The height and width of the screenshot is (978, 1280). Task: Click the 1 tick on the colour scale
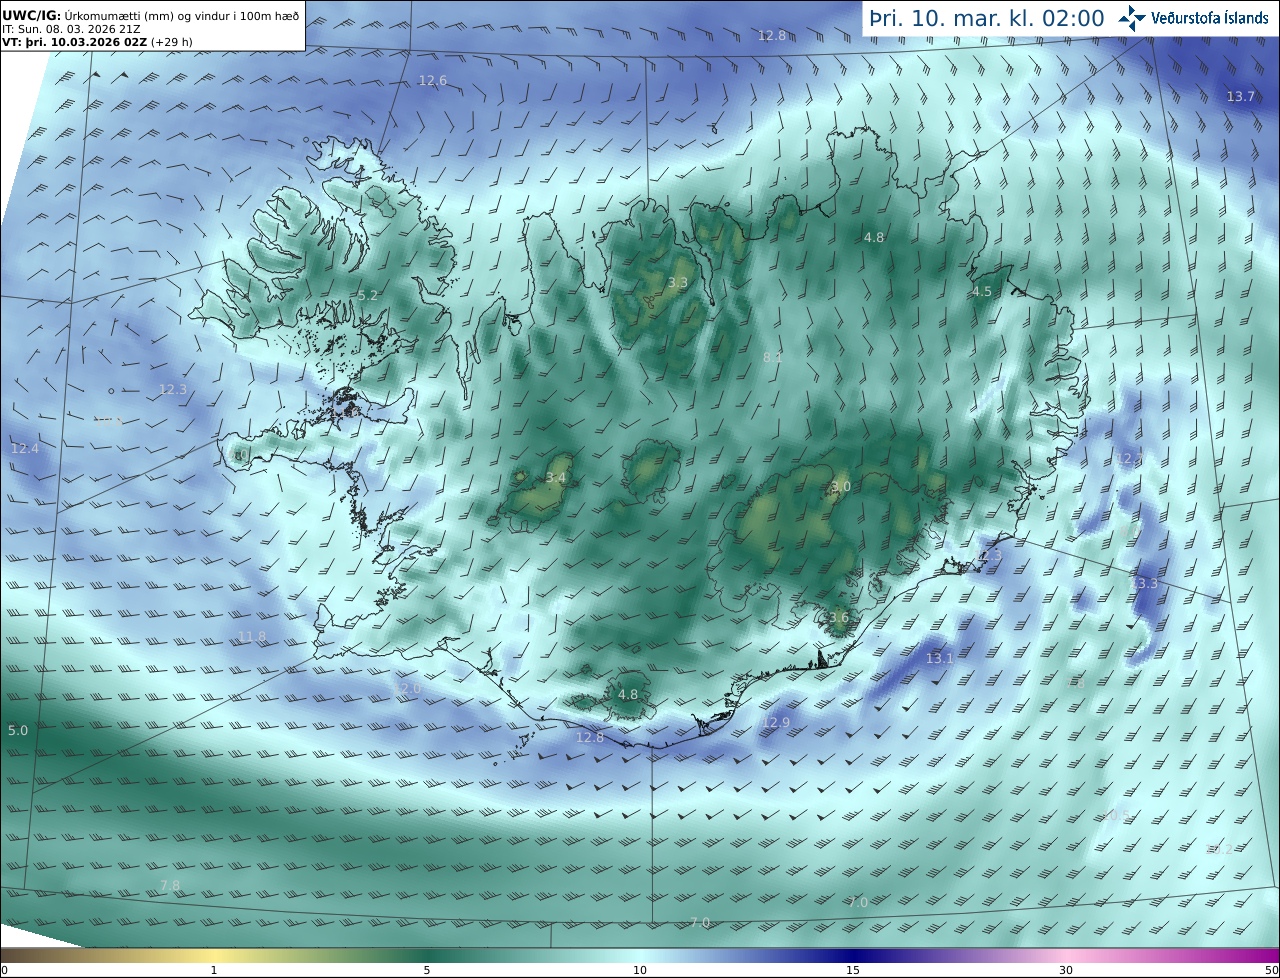coord(214,970)
